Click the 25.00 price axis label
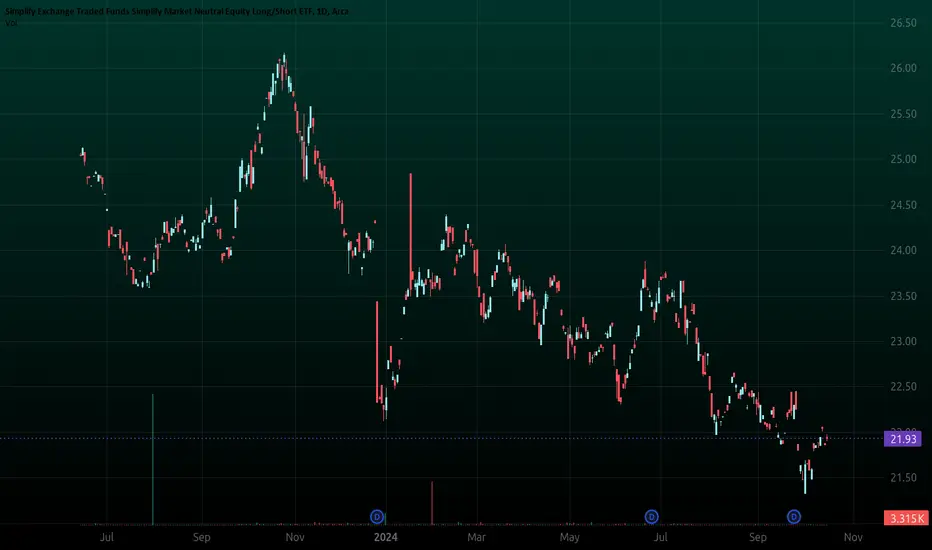932x550 pixels. pos(903,159)
